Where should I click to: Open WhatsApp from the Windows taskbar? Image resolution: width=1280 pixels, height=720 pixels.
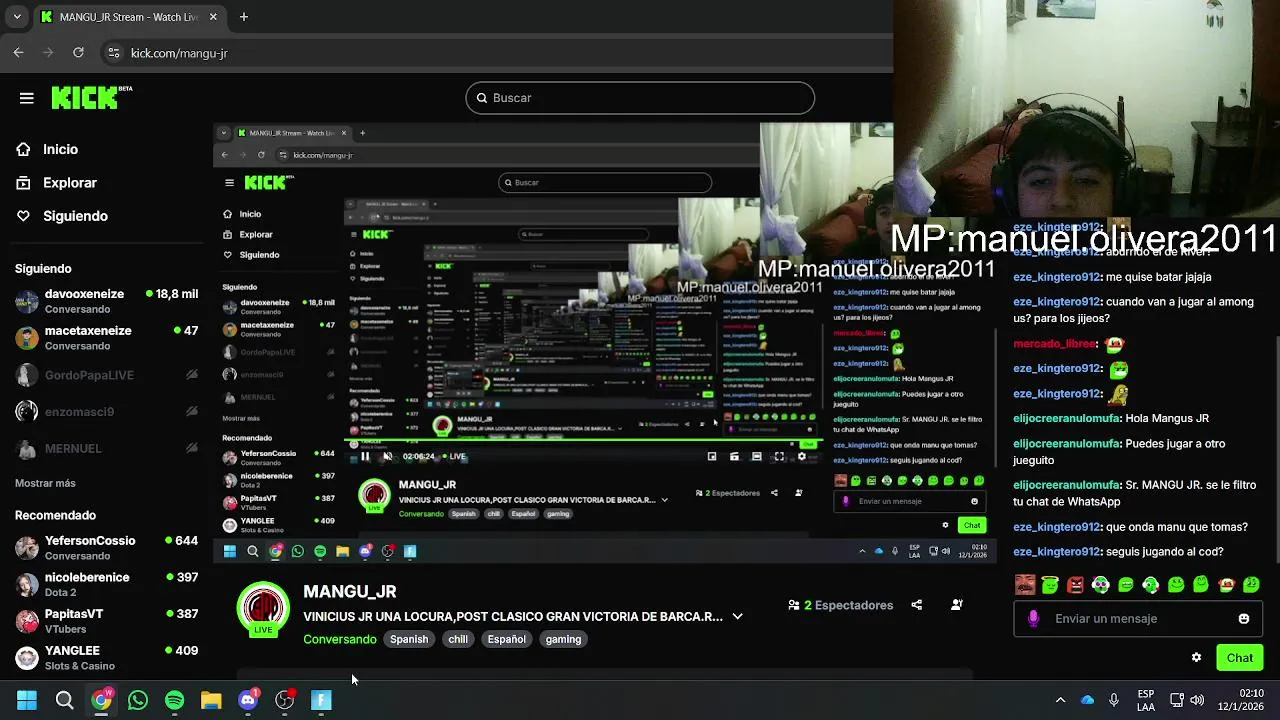pyautogui.click(x=138, y=700)
